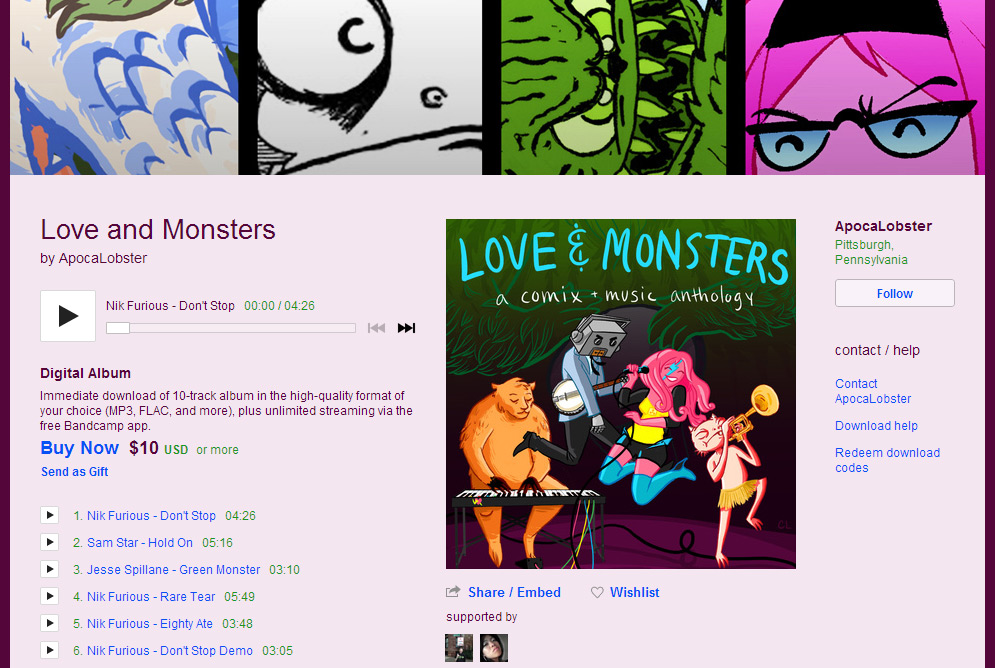995x668 pixels.
Task: Click Buy Now link
Action: [x=79, y=449]
